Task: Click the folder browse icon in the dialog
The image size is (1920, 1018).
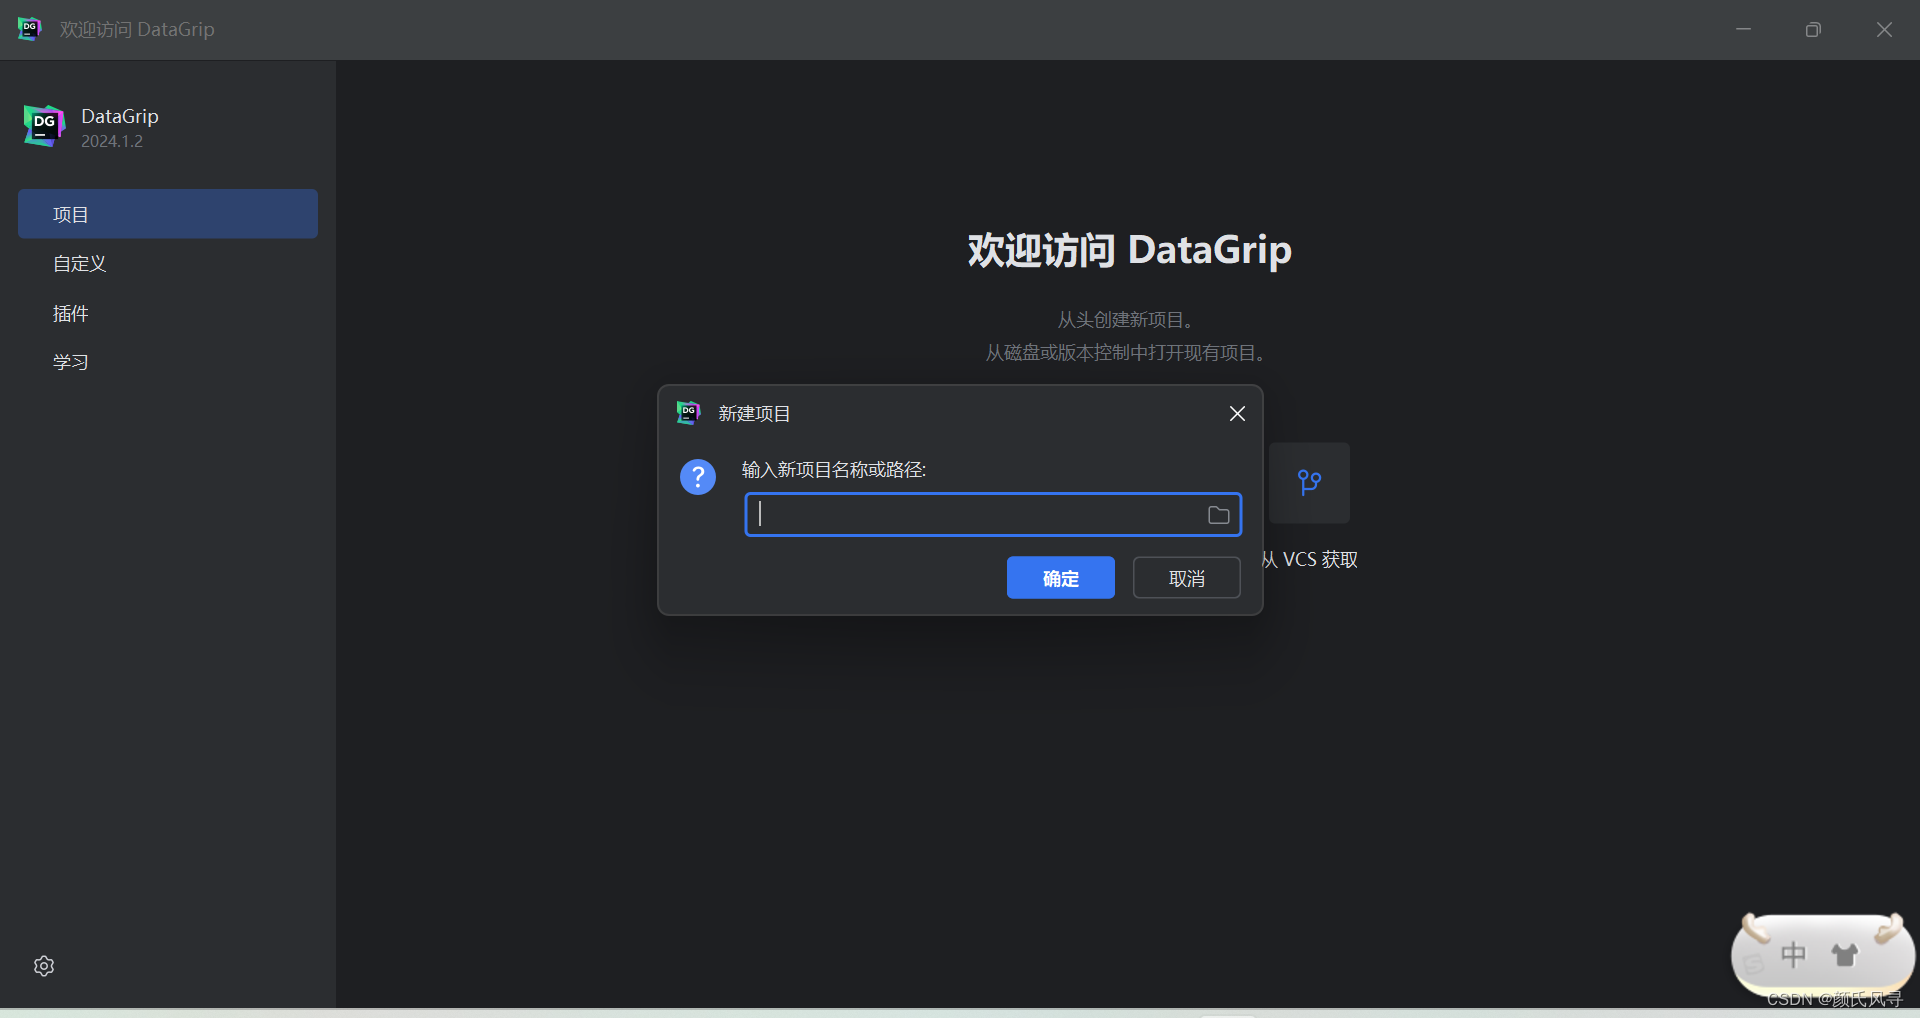Action: pos(1217,514)
